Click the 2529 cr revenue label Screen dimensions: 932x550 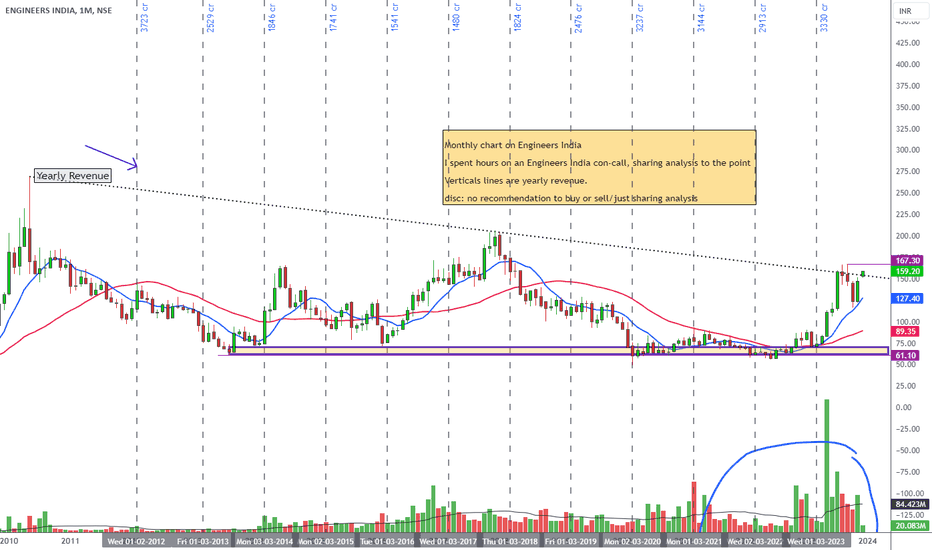click(210, 17)
